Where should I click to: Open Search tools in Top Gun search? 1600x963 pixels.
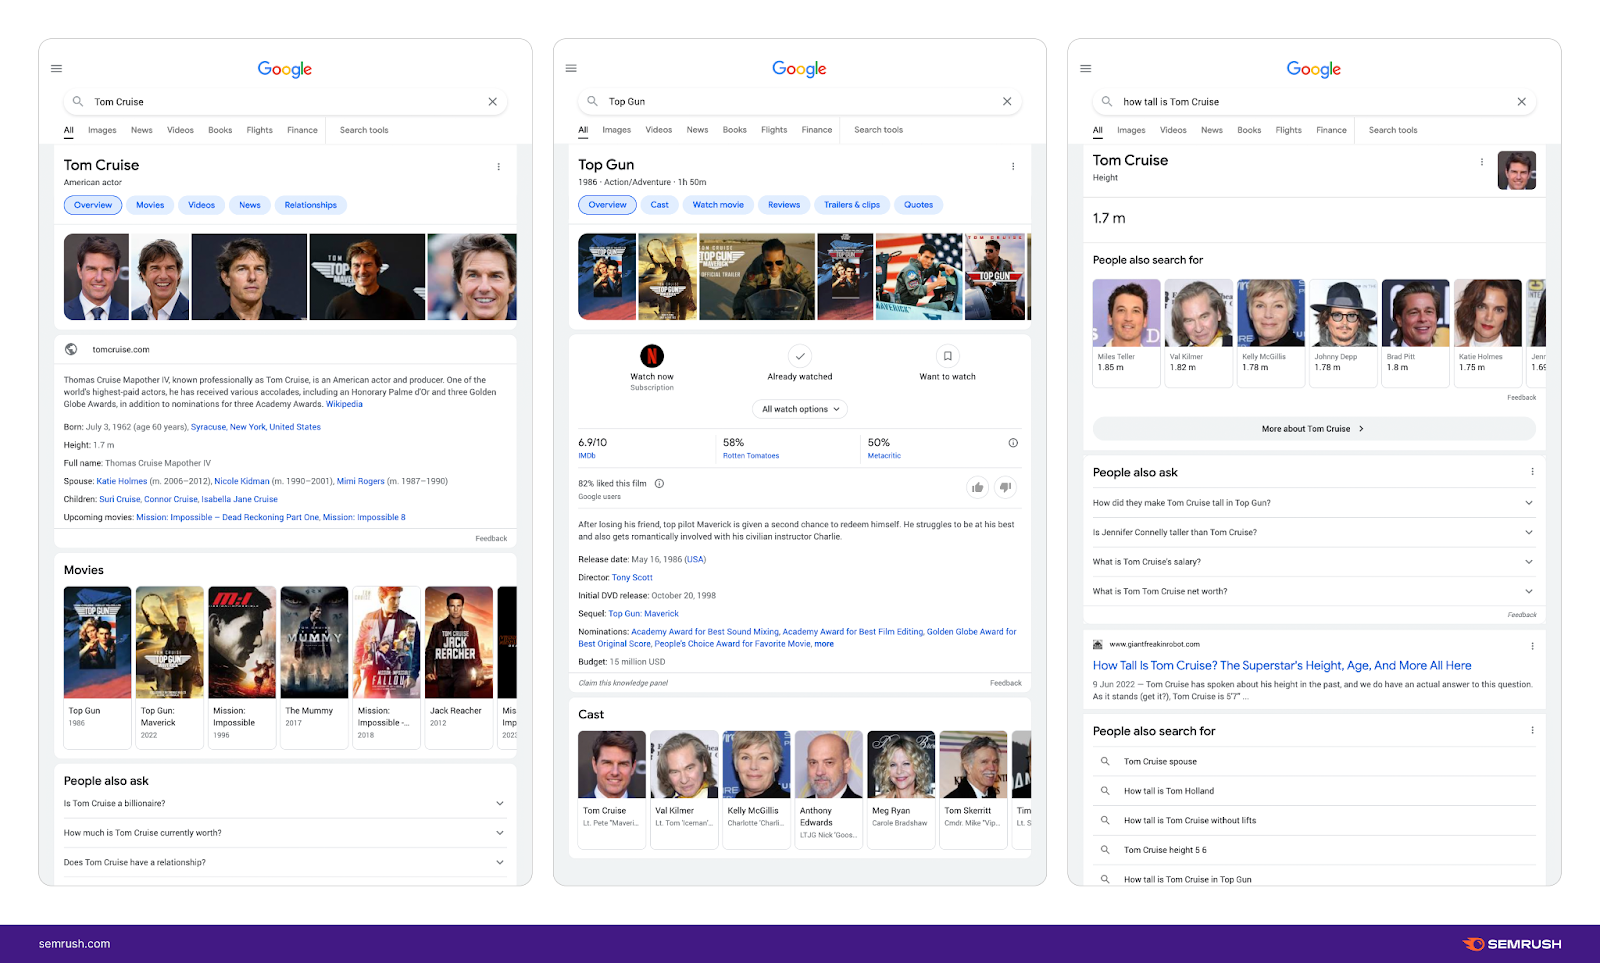click(x=878, y=130)
